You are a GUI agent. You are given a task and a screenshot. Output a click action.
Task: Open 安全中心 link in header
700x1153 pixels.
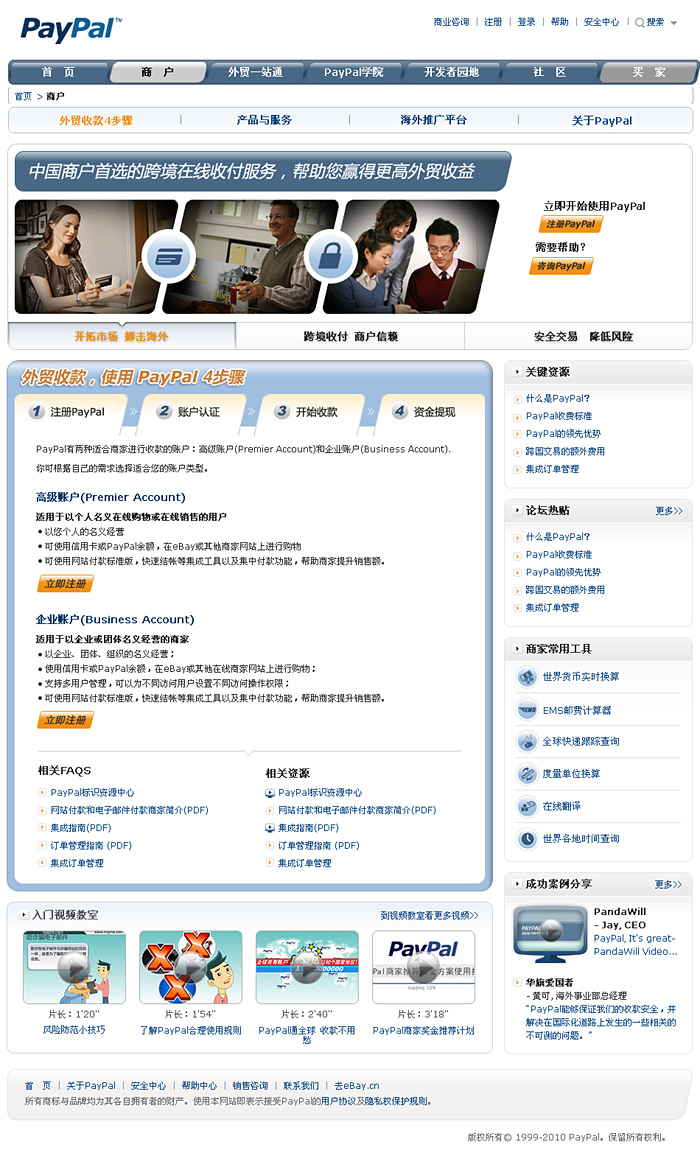[601, 22]
